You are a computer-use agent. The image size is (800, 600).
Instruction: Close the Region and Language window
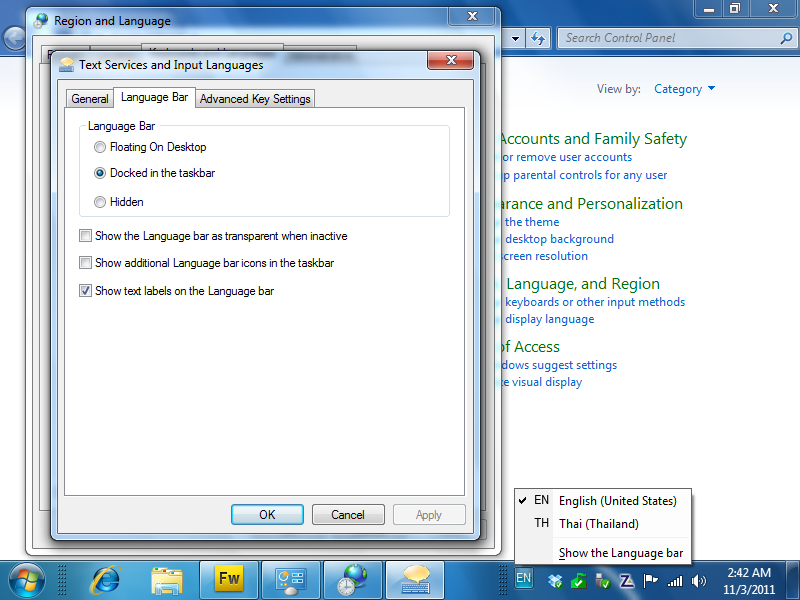pos(472,16)
